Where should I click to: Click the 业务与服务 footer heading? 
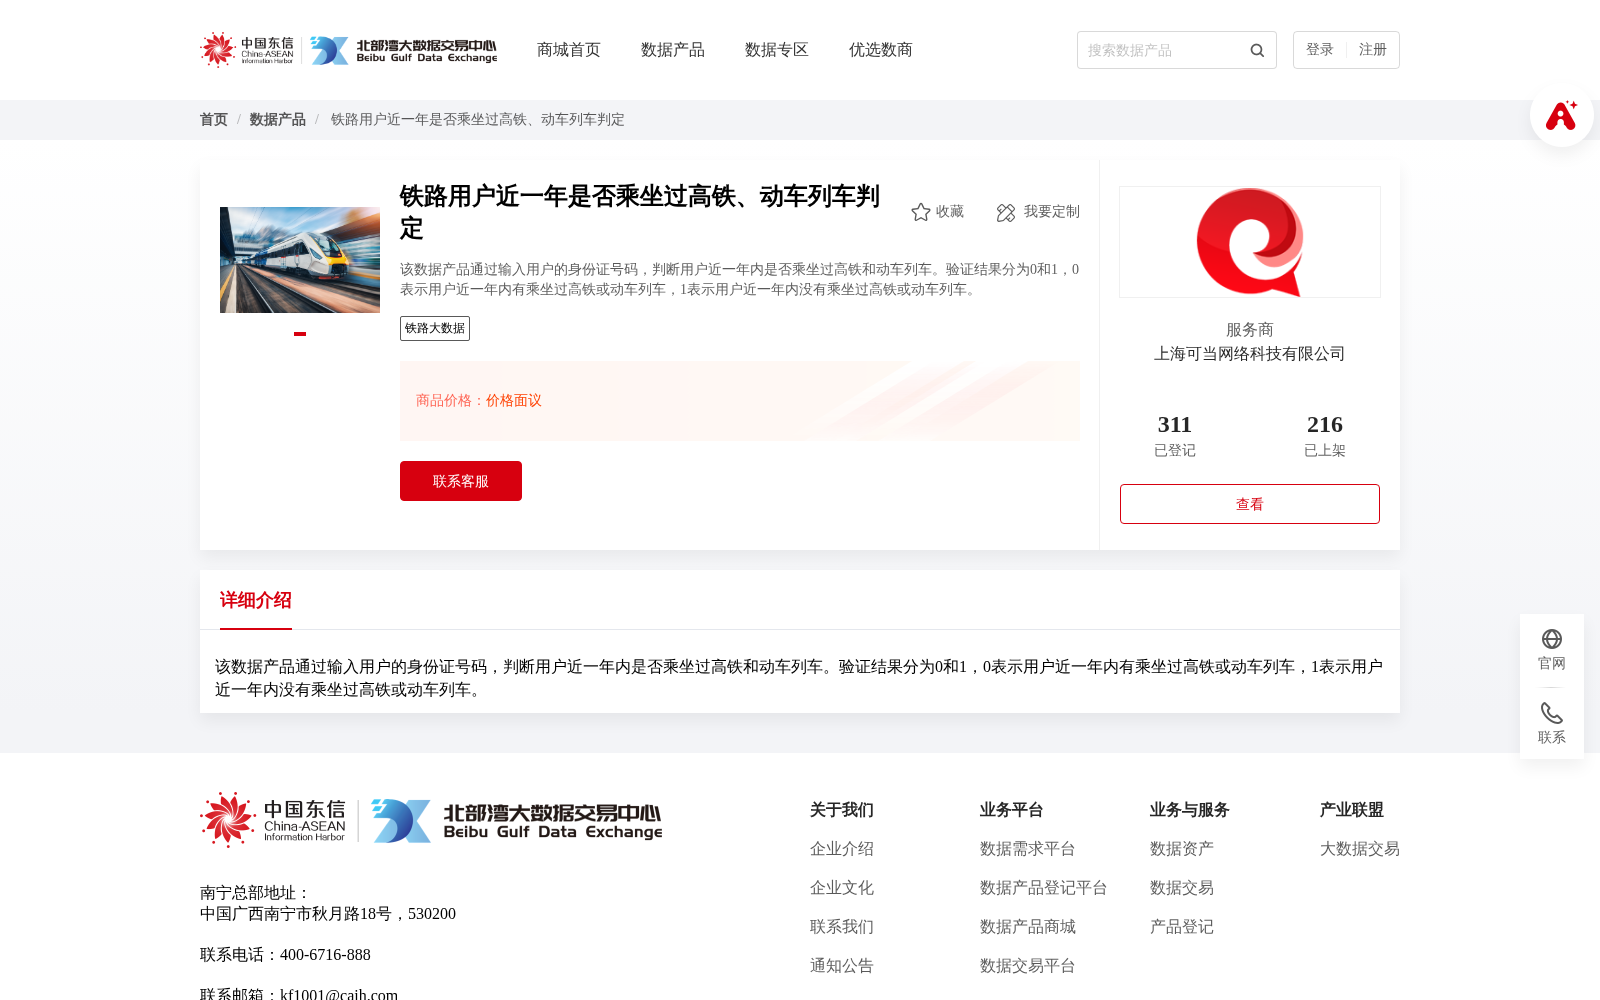1190,810
